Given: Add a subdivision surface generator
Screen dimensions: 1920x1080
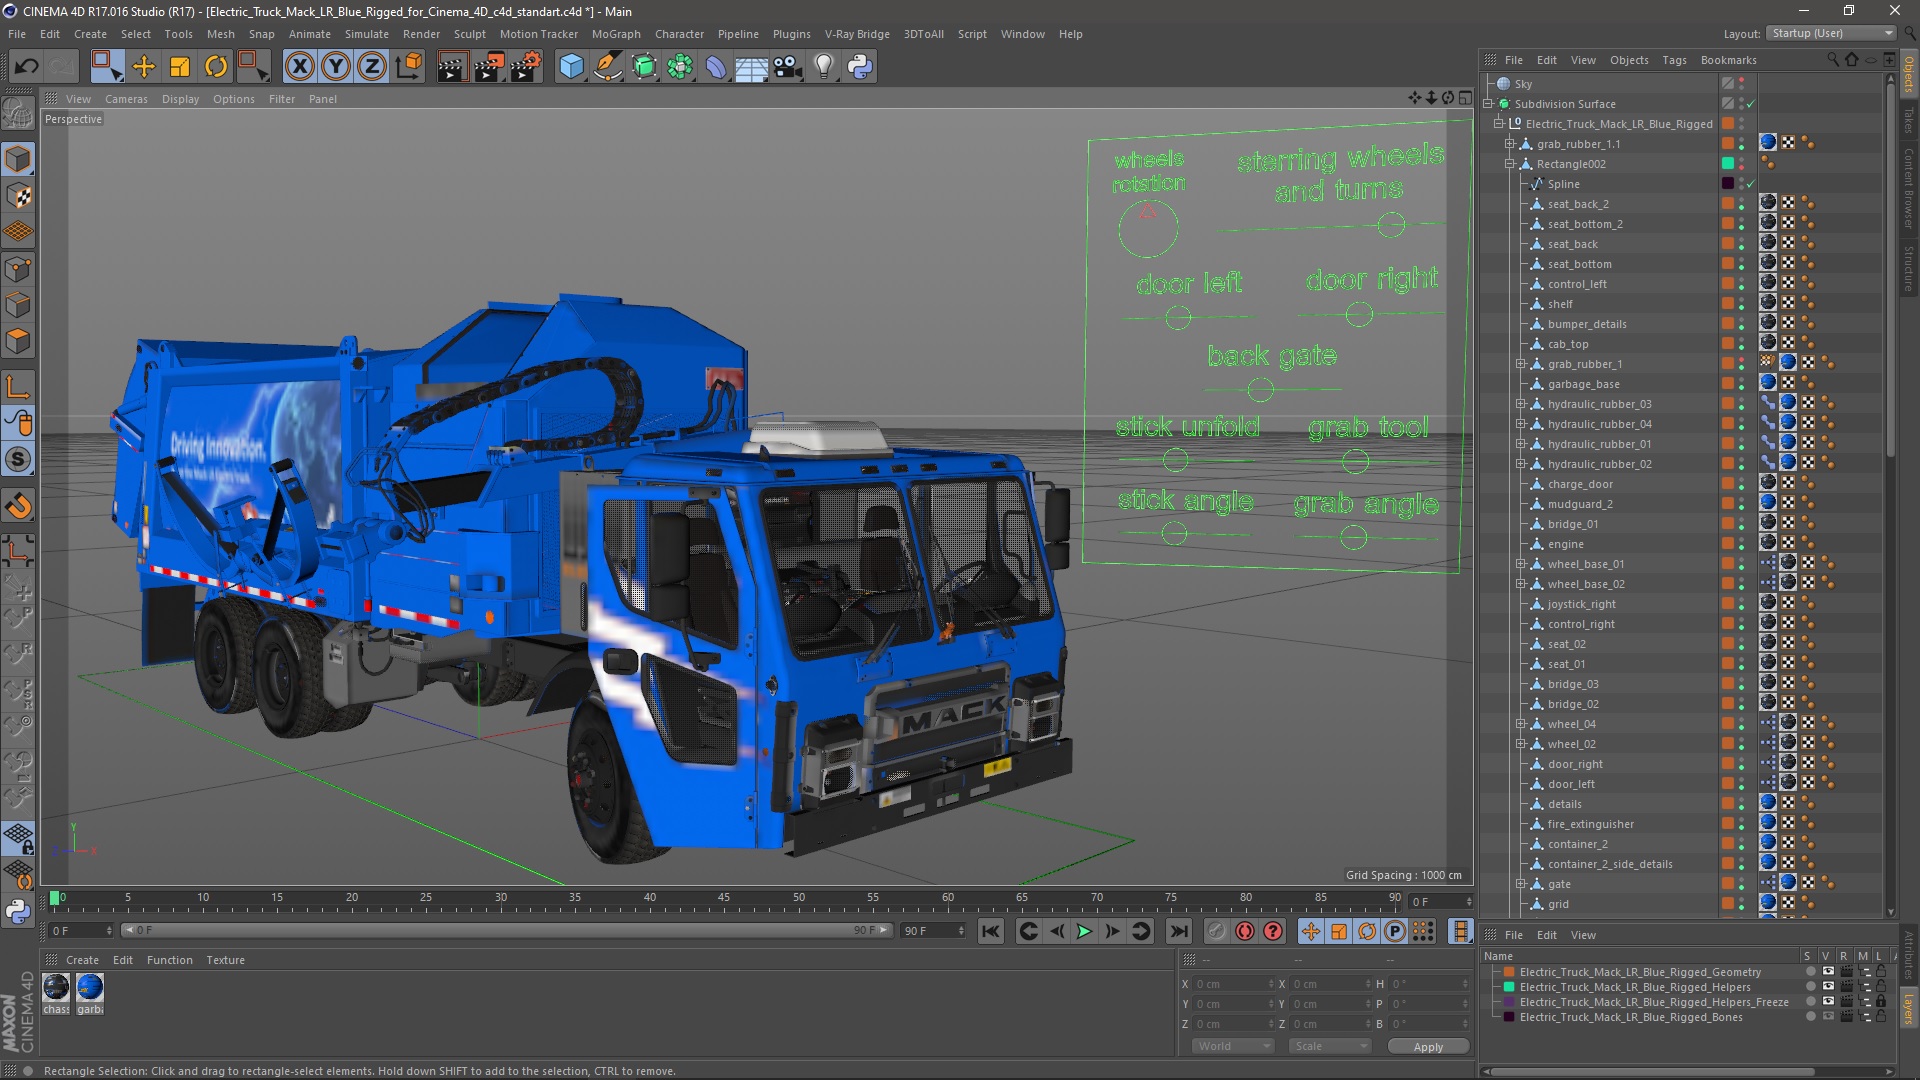Looking at the screenshot, I should [x=644, y=67].
